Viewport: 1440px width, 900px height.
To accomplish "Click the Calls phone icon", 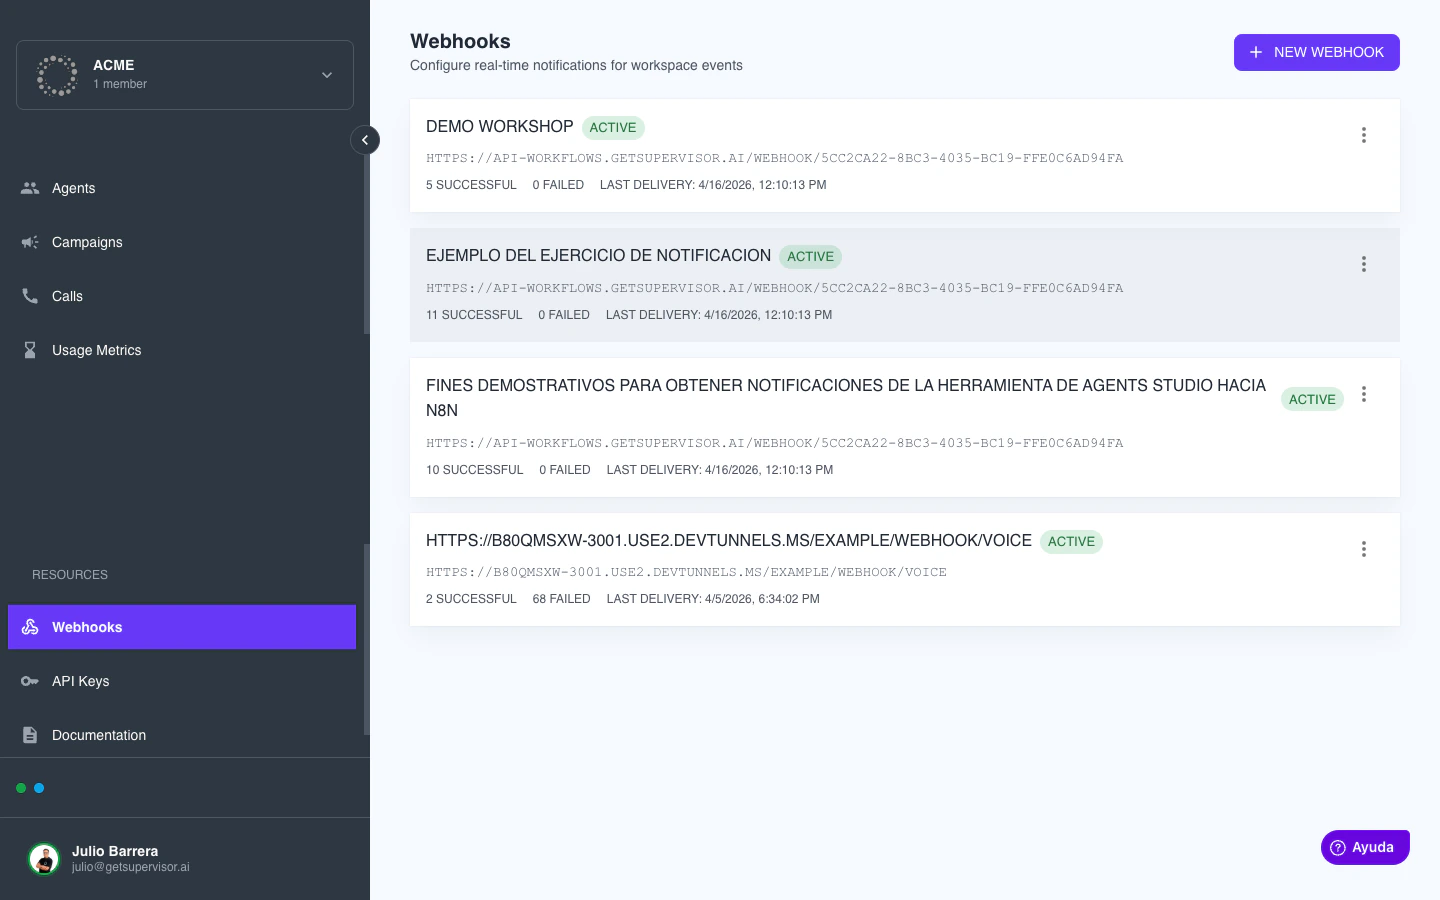I will coord(30,296).
